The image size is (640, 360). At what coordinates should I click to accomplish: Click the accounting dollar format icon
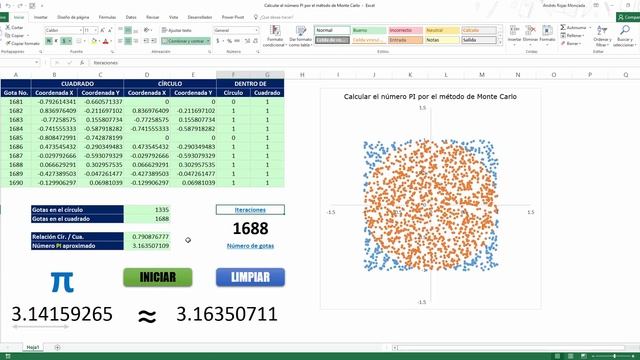(219, 41)
